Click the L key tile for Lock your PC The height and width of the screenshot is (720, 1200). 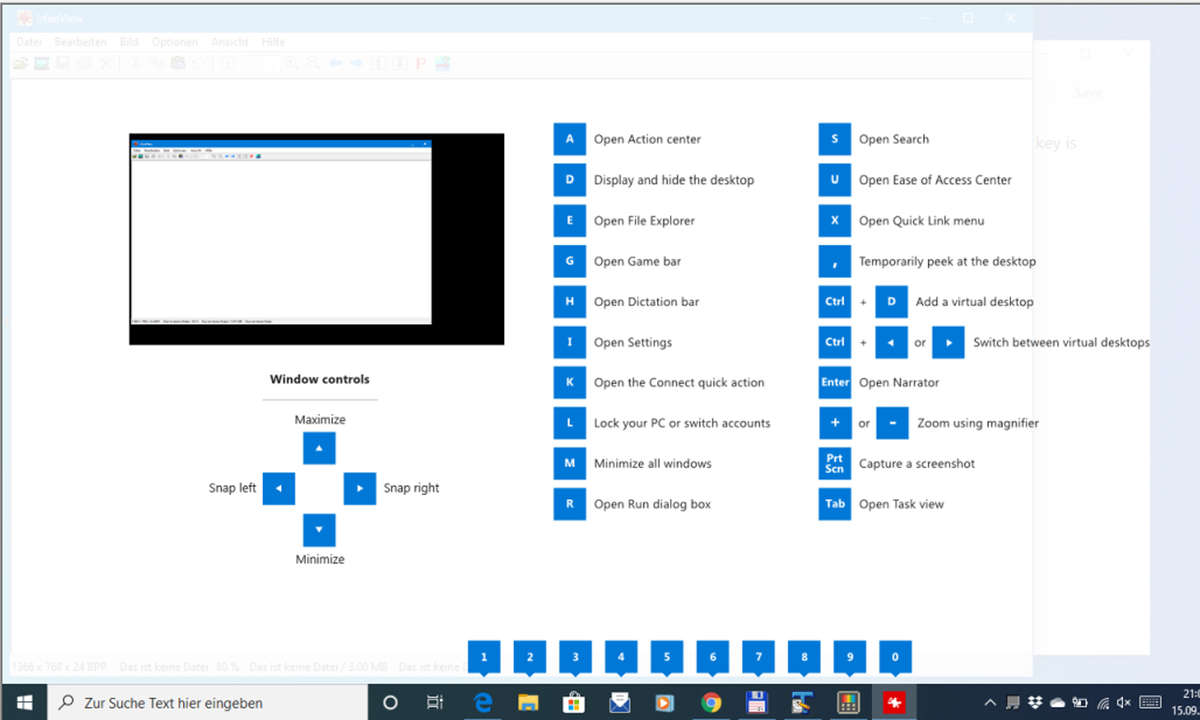569,423
